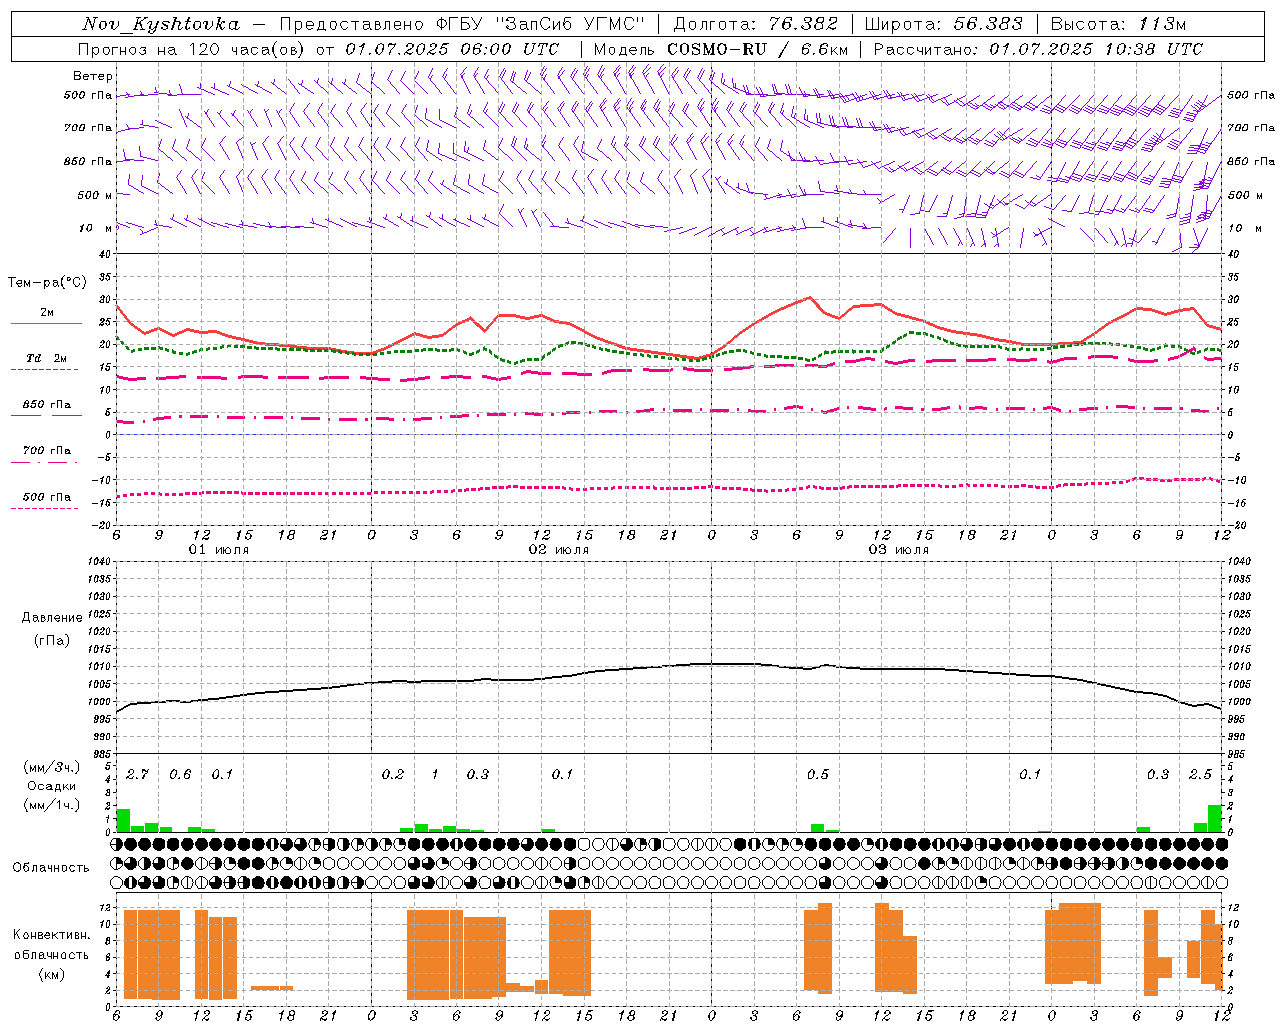Click the 'Тем-ра(°C)' axis title
Image resolution: width=1280 pixels, height=1024 pixels.
tap(47, 283)
